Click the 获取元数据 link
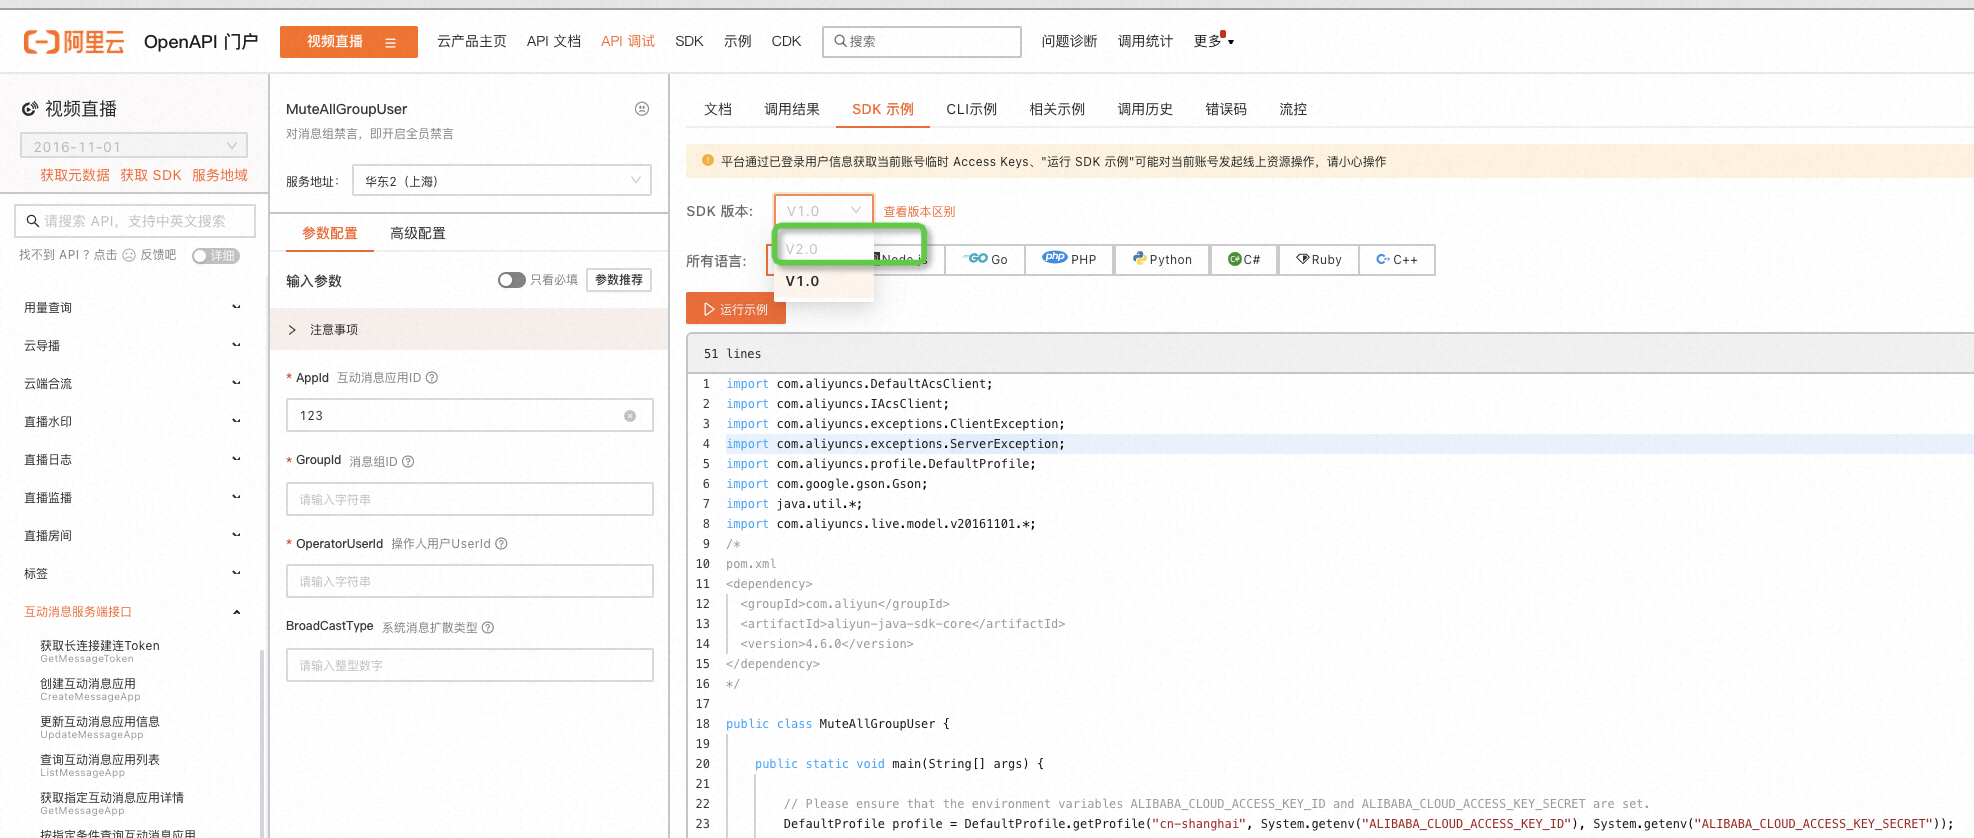Screen dimensions: 1974x838 (x=75, y=175)
